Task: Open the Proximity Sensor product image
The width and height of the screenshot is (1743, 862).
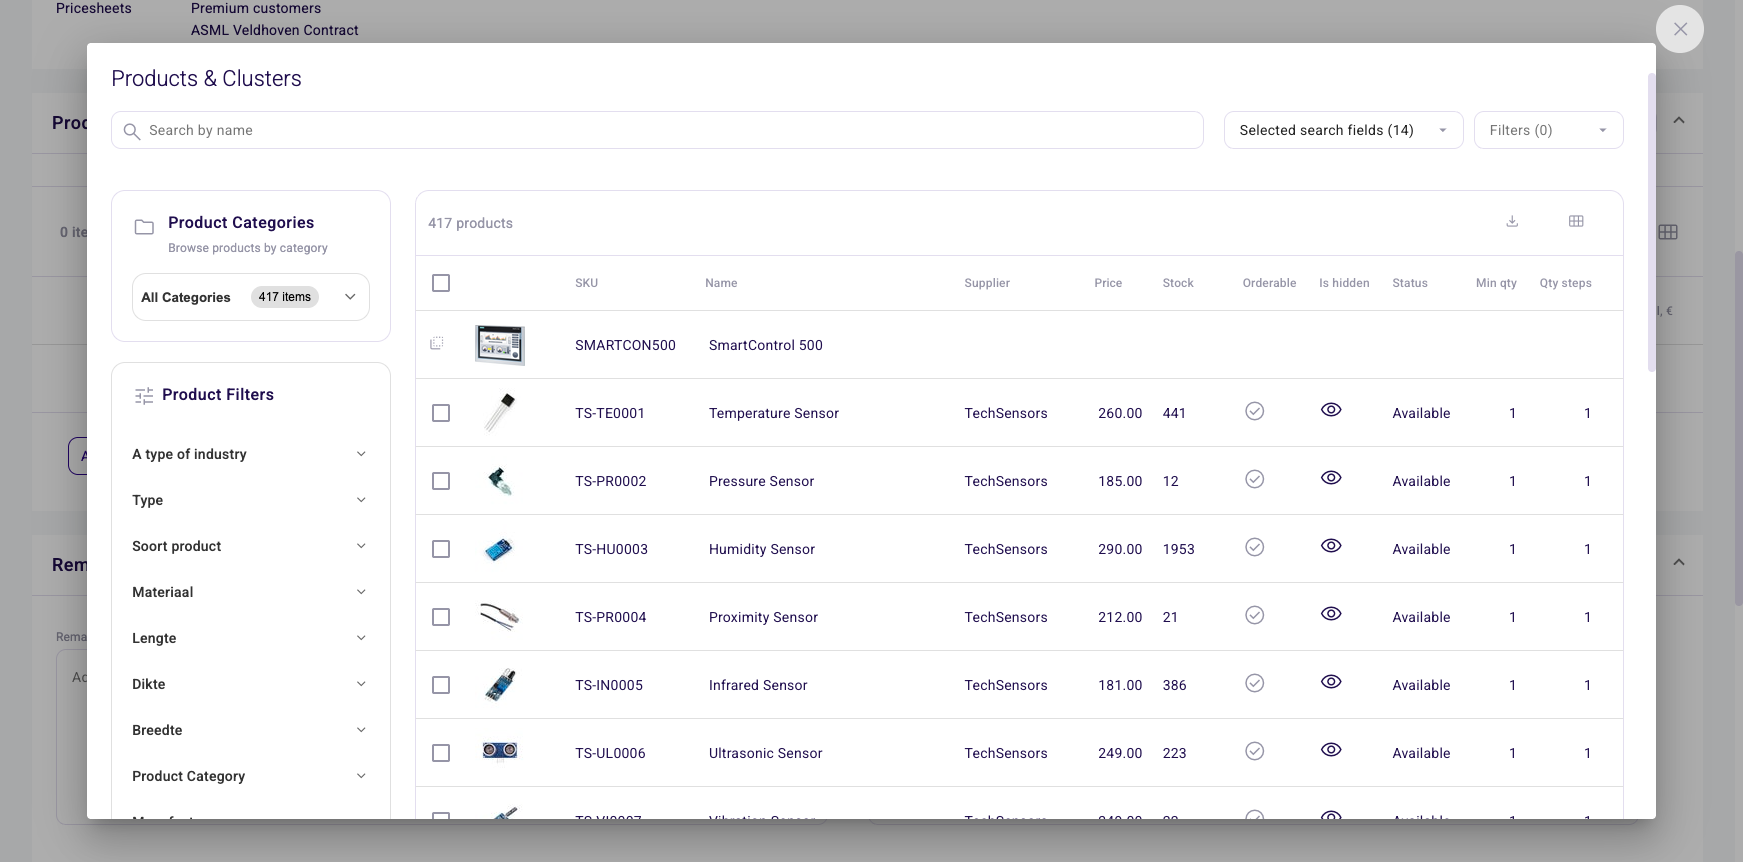Action: [500, 616]
